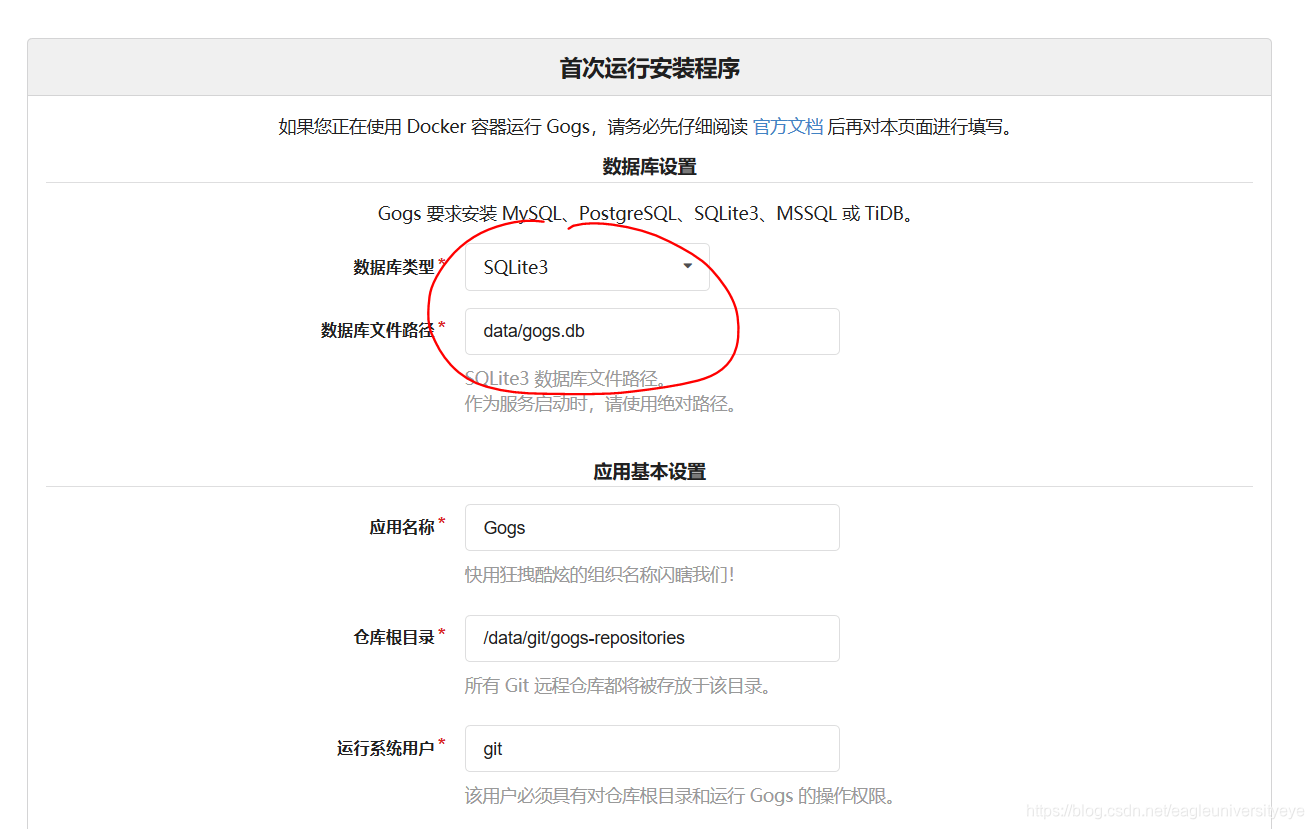Screen dimensions: 1314x829
Task: Click the 仓库根目录 label
Action: click(394, 638)
